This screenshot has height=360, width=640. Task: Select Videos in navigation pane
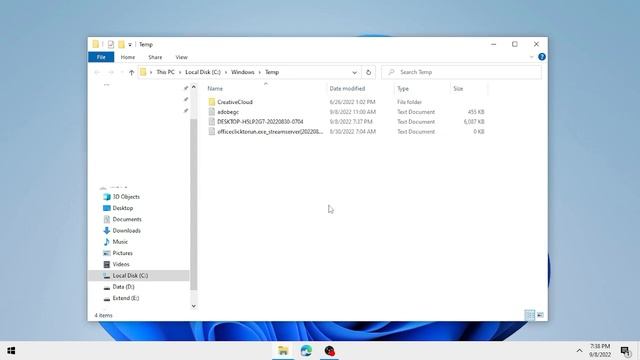coord(121,264)
